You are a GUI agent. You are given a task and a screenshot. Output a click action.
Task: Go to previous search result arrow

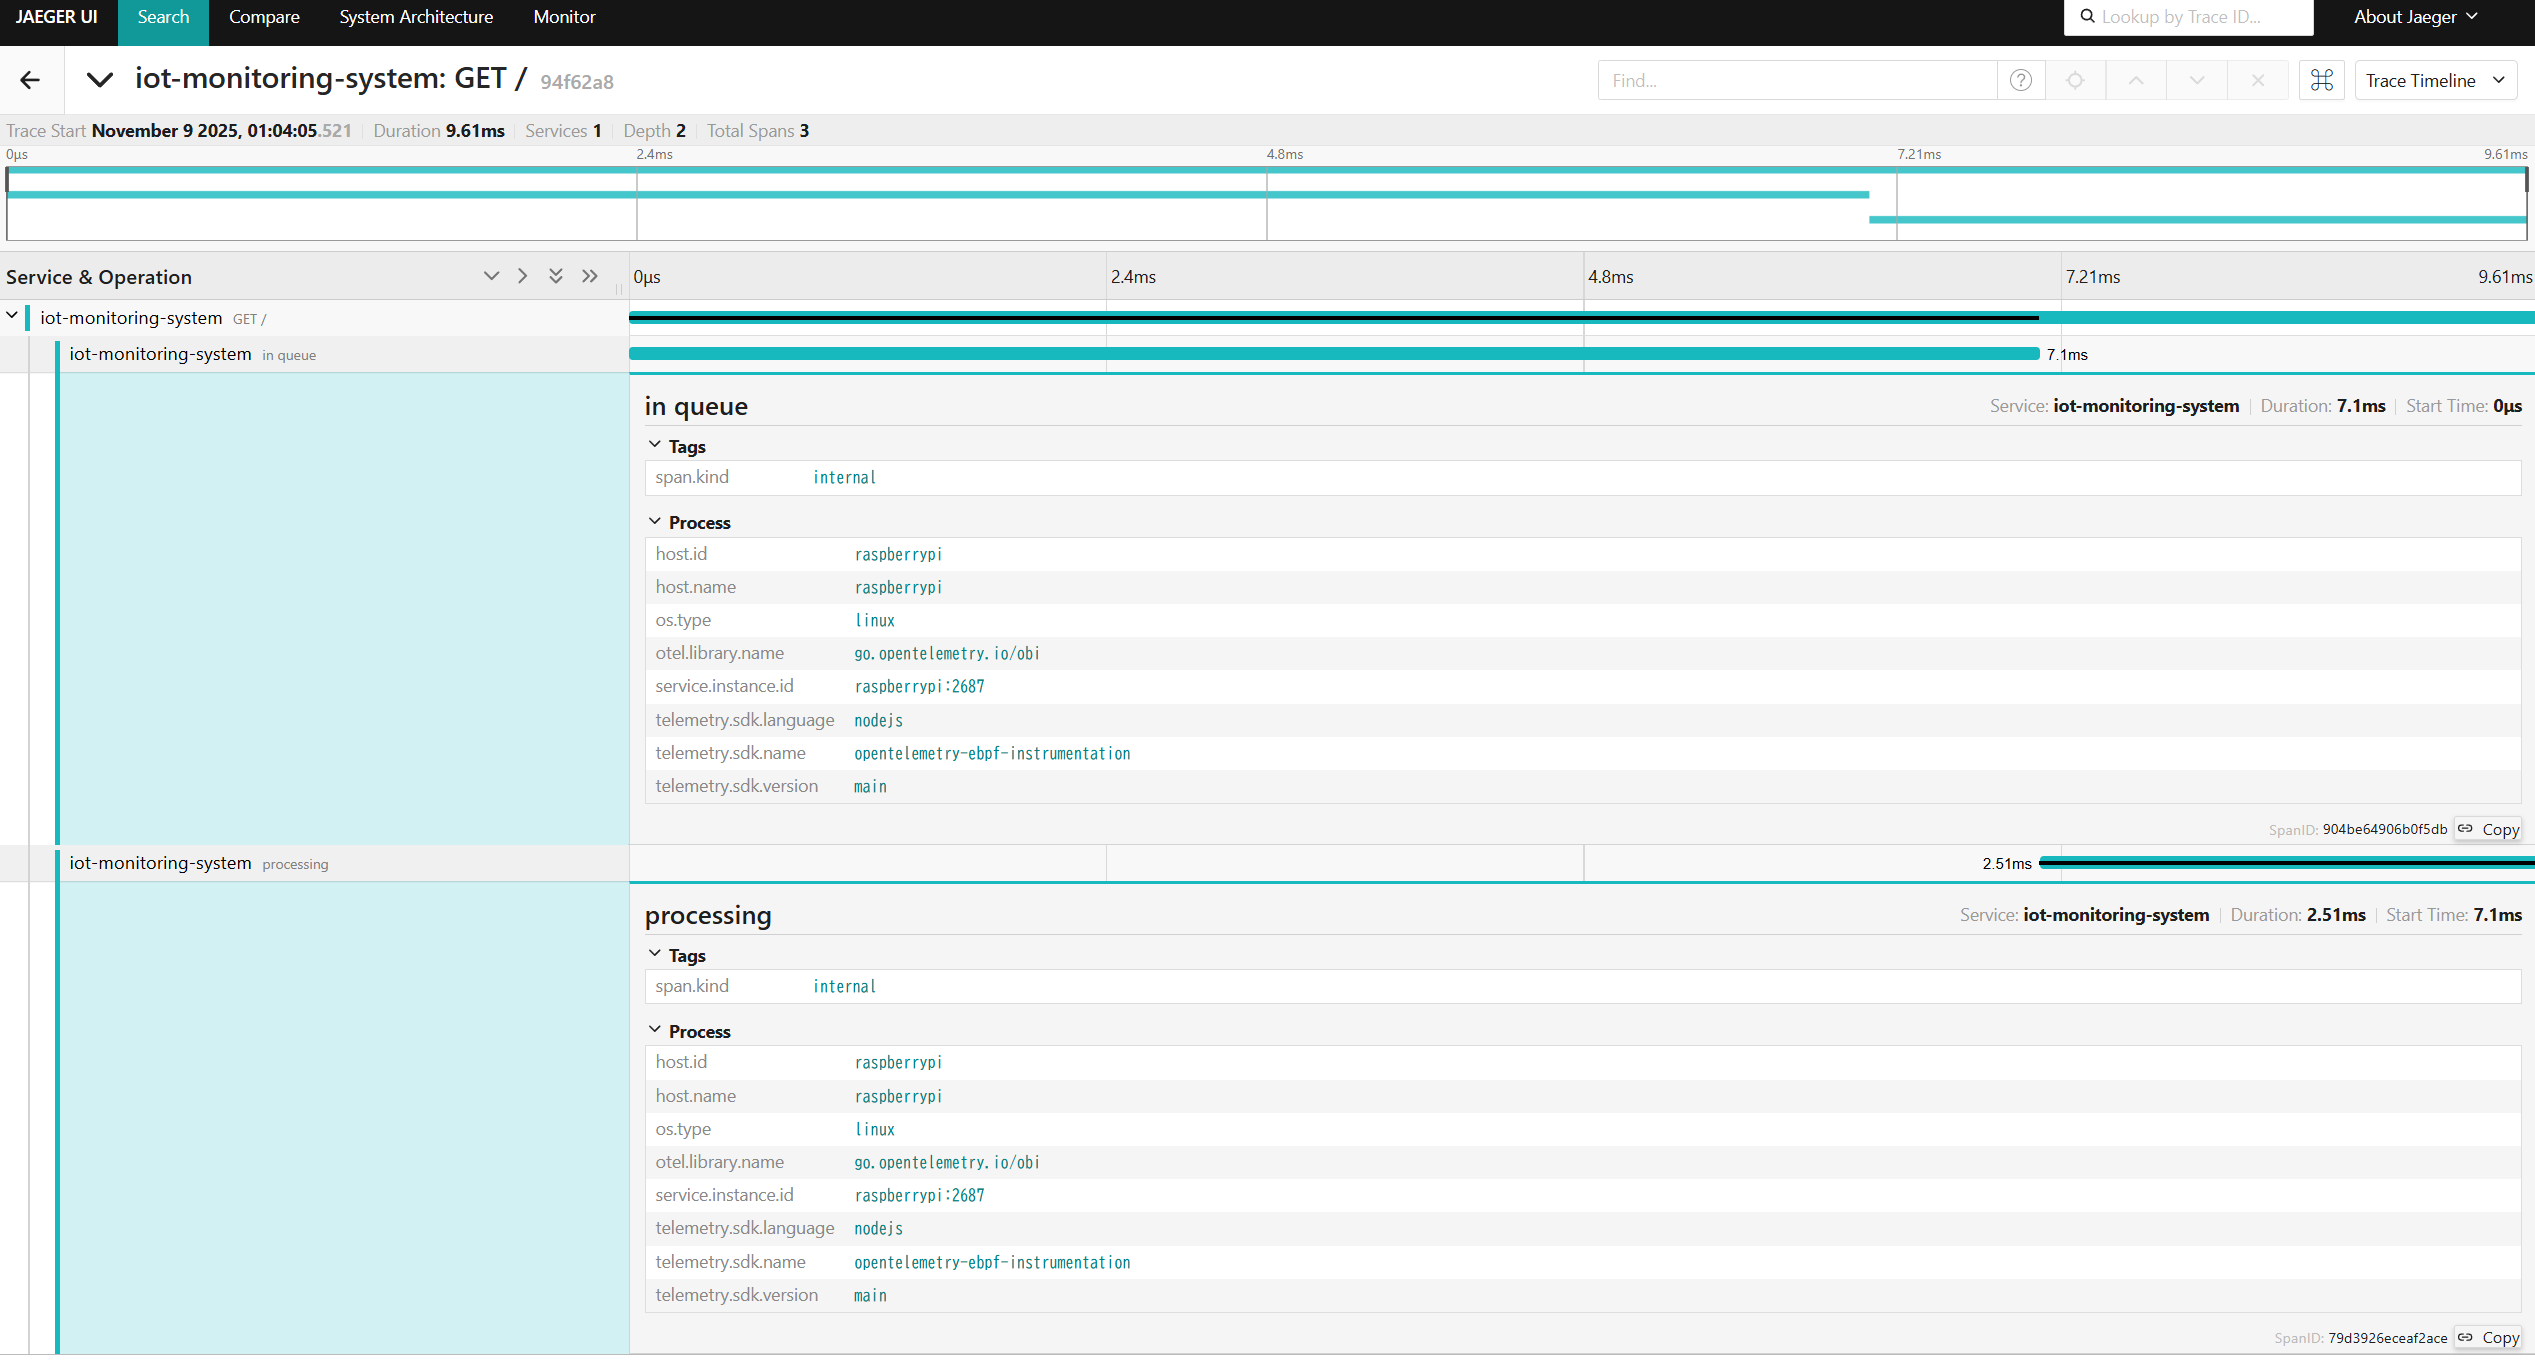2135,80
